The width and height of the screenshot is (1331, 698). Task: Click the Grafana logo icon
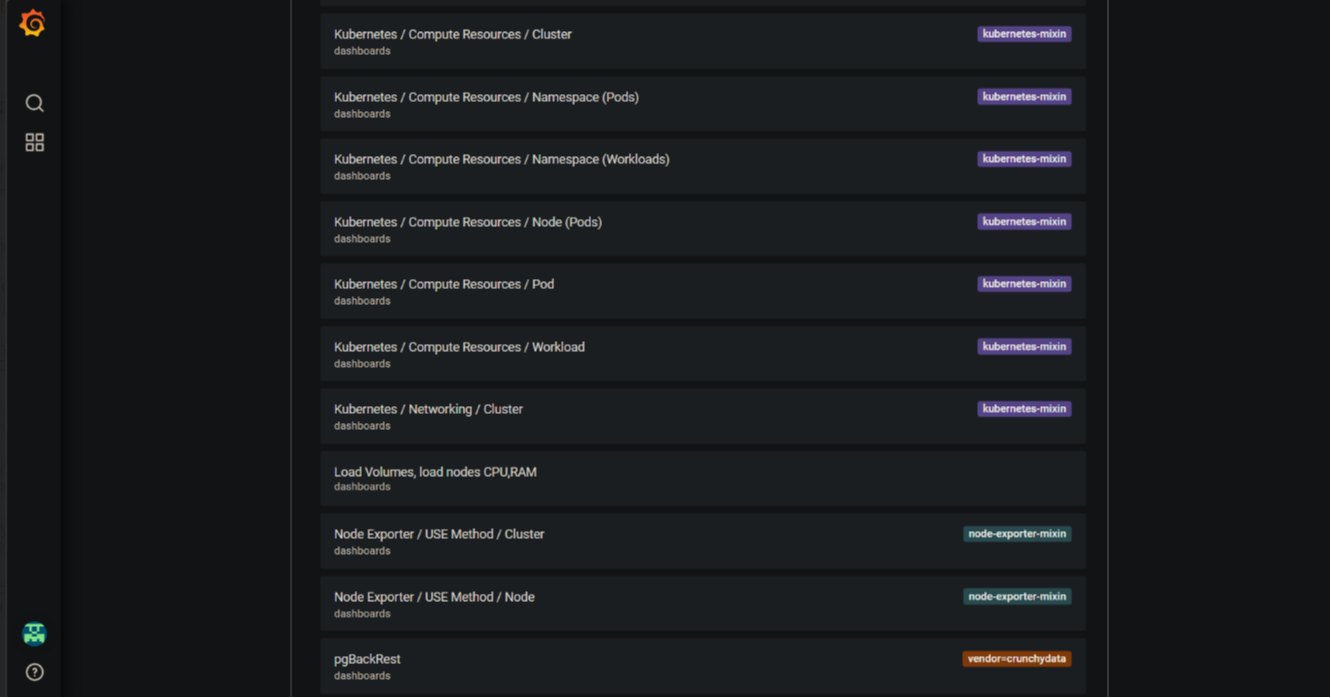[33, 23]
